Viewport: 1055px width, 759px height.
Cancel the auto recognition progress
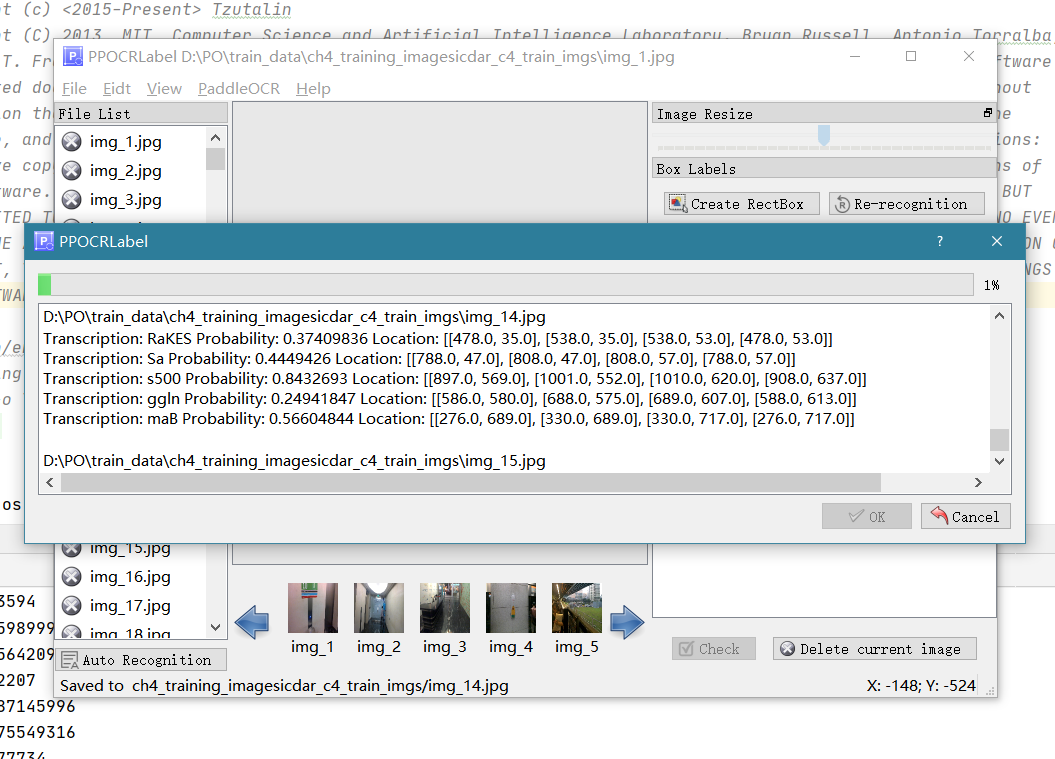click(x=966, y=516)
